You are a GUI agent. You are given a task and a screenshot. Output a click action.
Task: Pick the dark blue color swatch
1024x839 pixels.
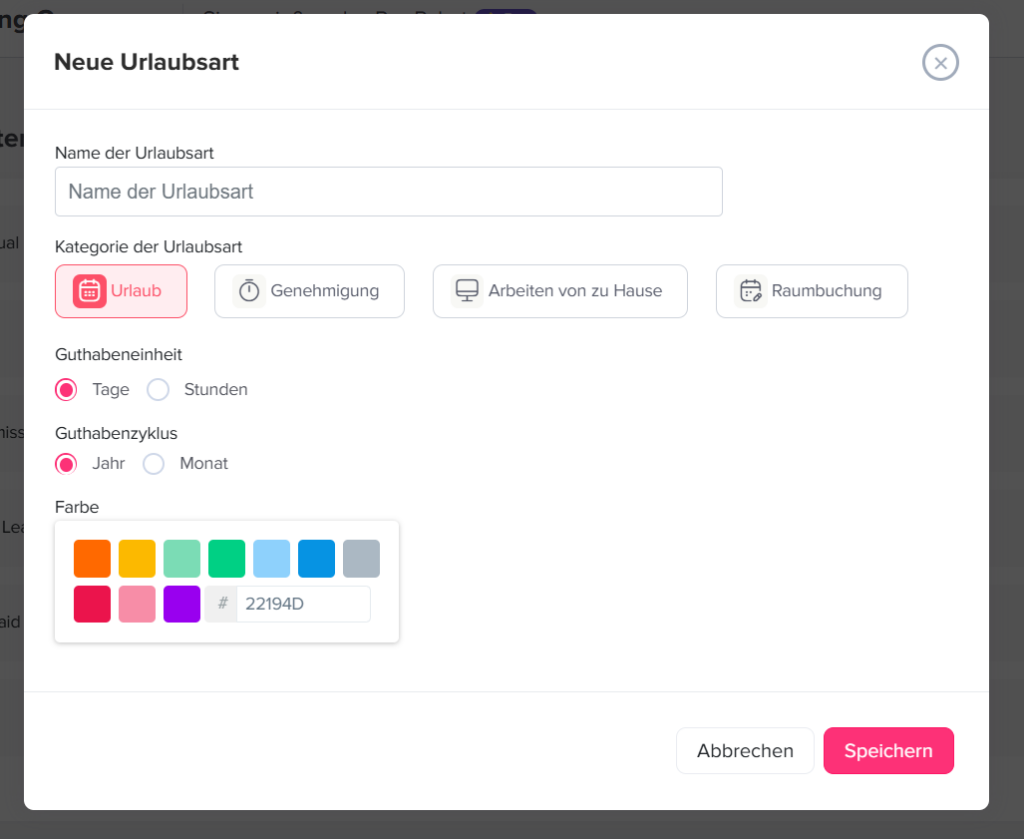click(x=316, y=559)
